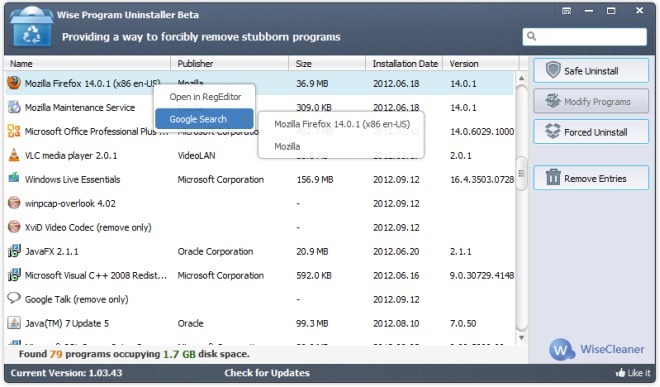Click the thumbs-up Like it icon
This screenshot has height=387, width=660.
pyautogui.click(x=620, y=373)
